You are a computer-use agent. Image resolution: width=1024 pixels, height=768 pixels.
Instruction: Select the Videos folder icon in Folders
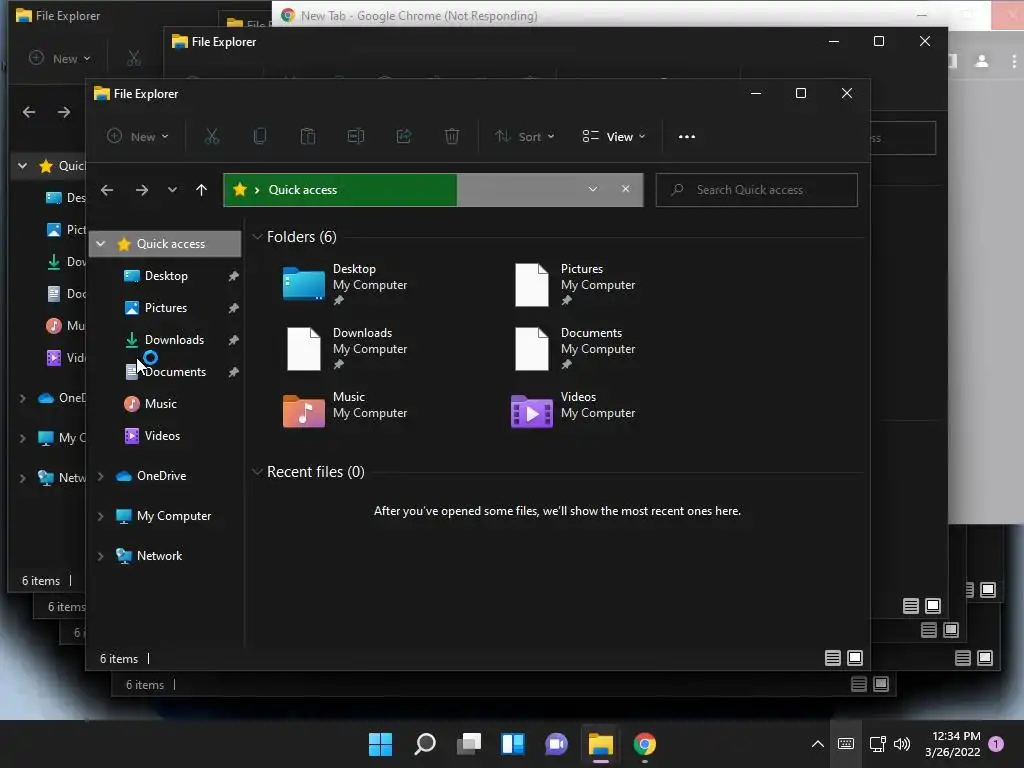coord(531,411)
